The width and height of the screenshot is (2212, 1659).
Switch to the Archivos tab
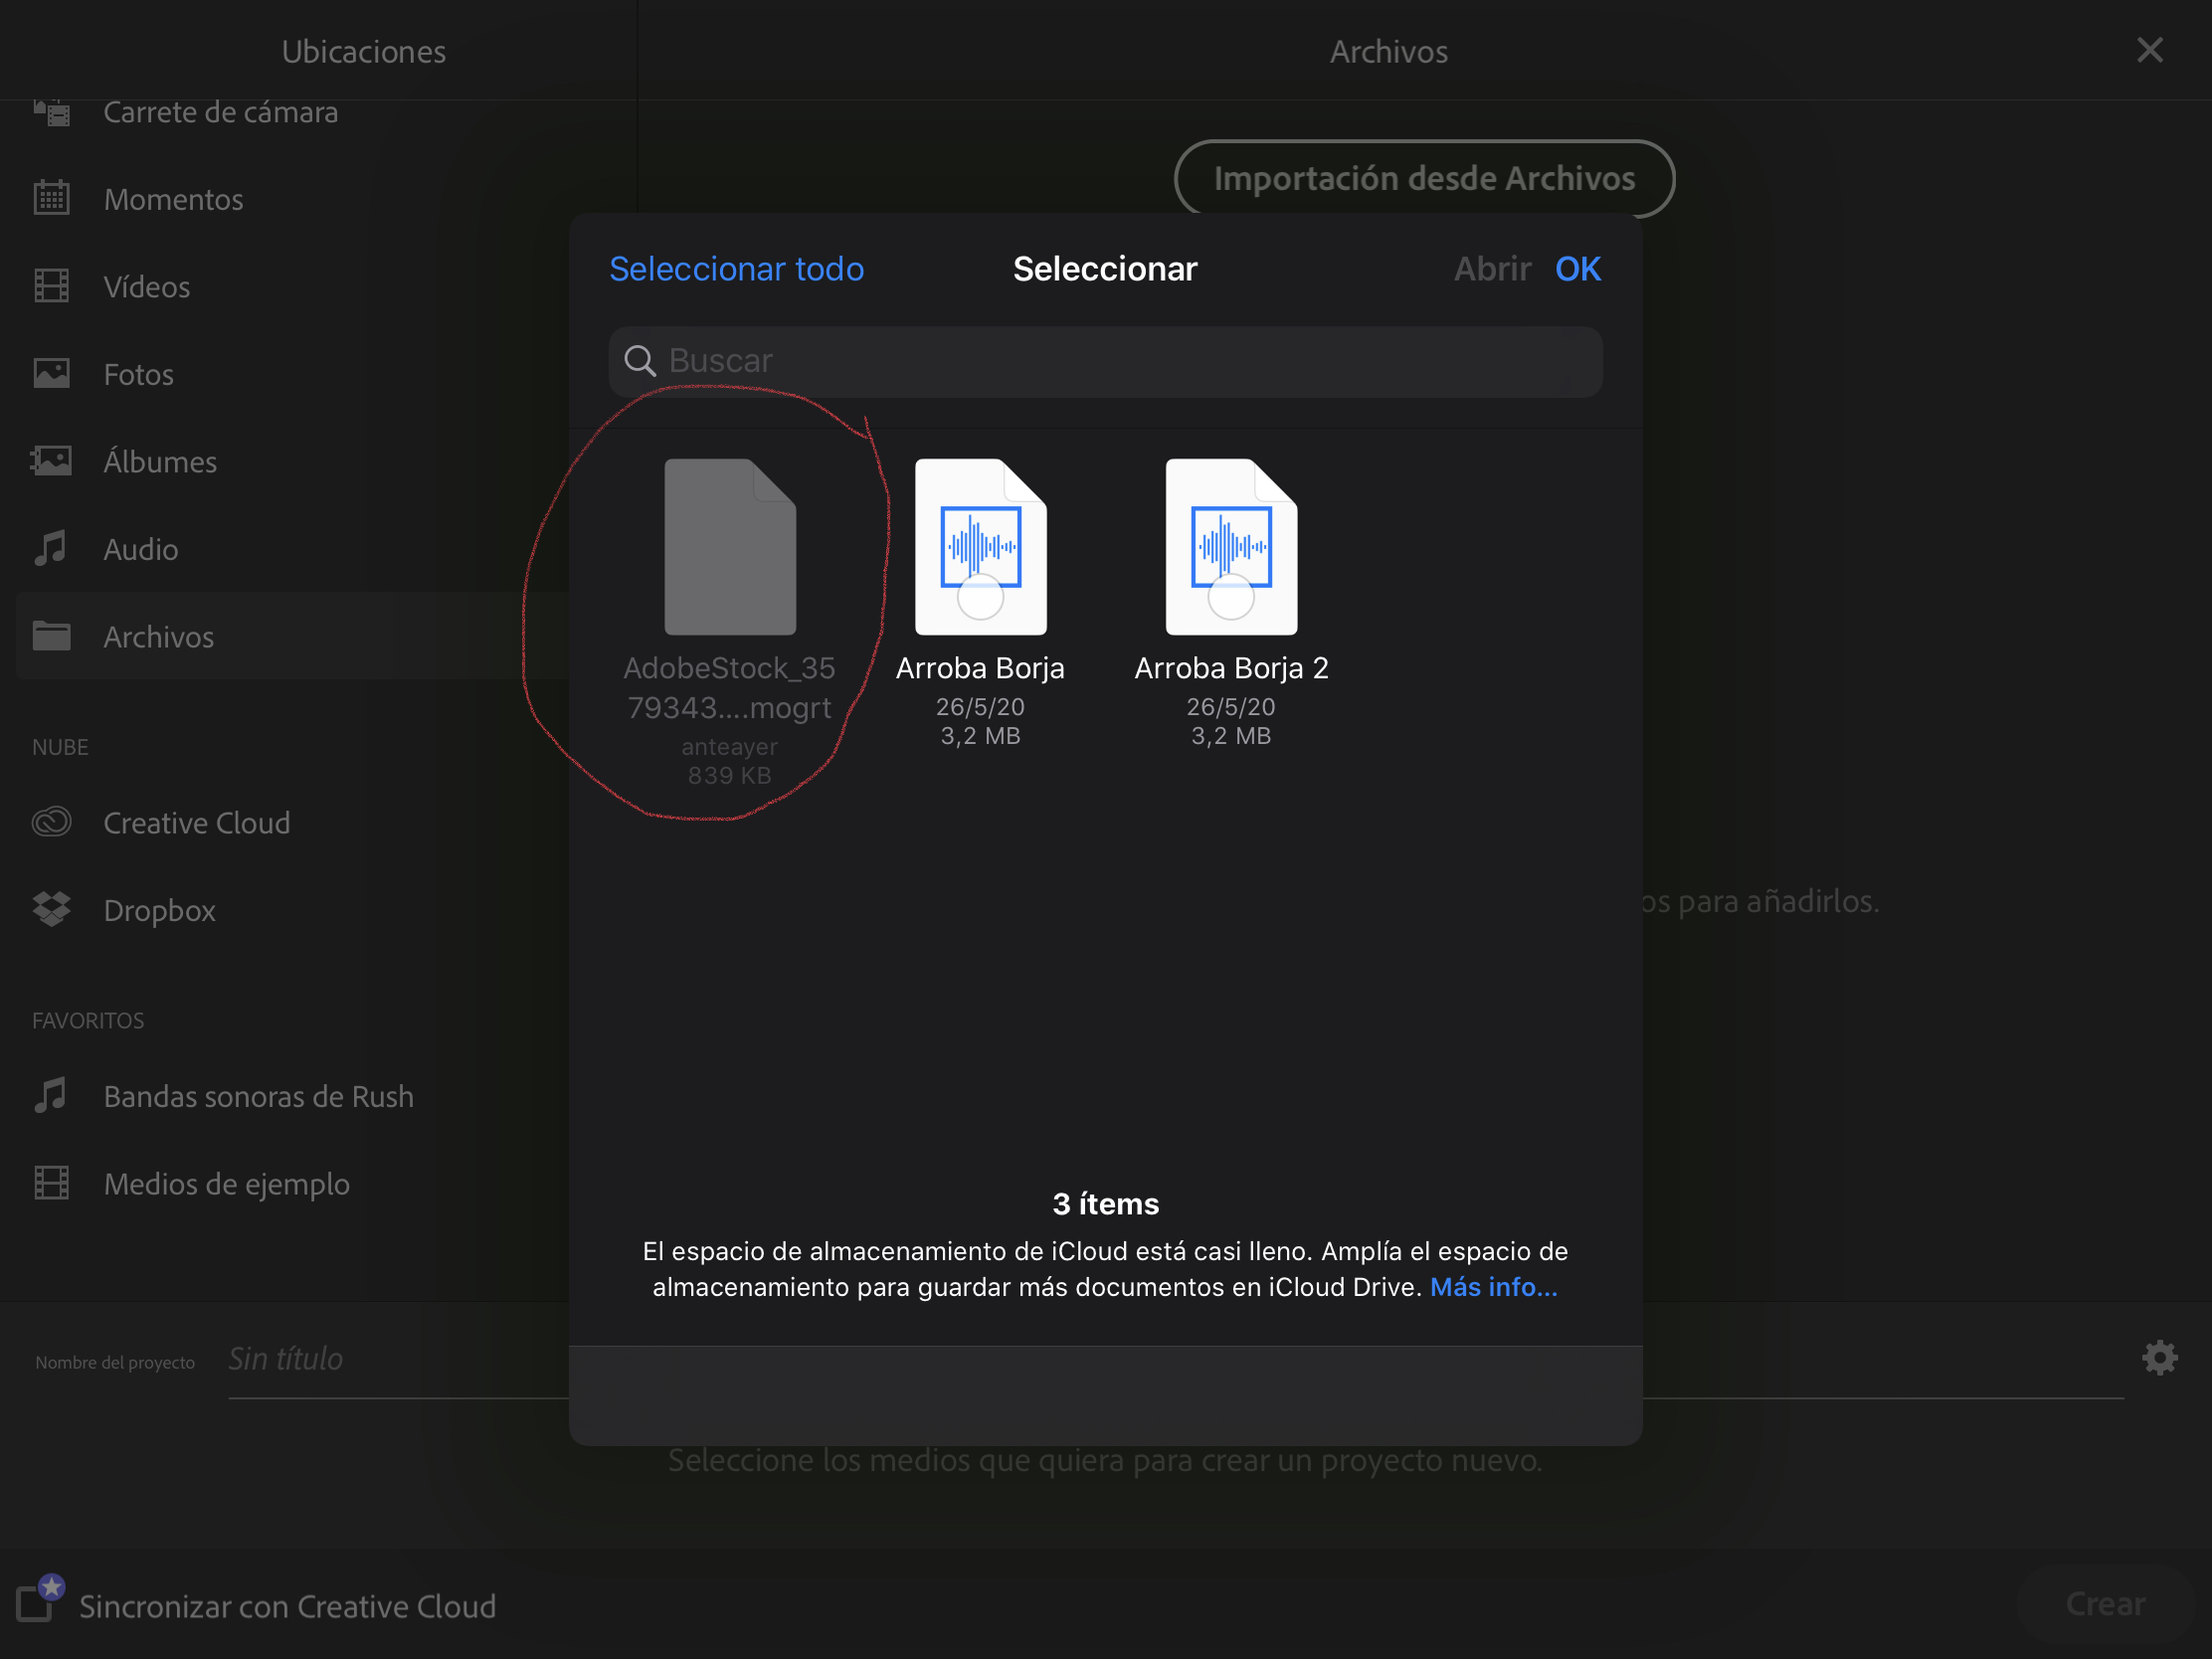coord(1388,51)
